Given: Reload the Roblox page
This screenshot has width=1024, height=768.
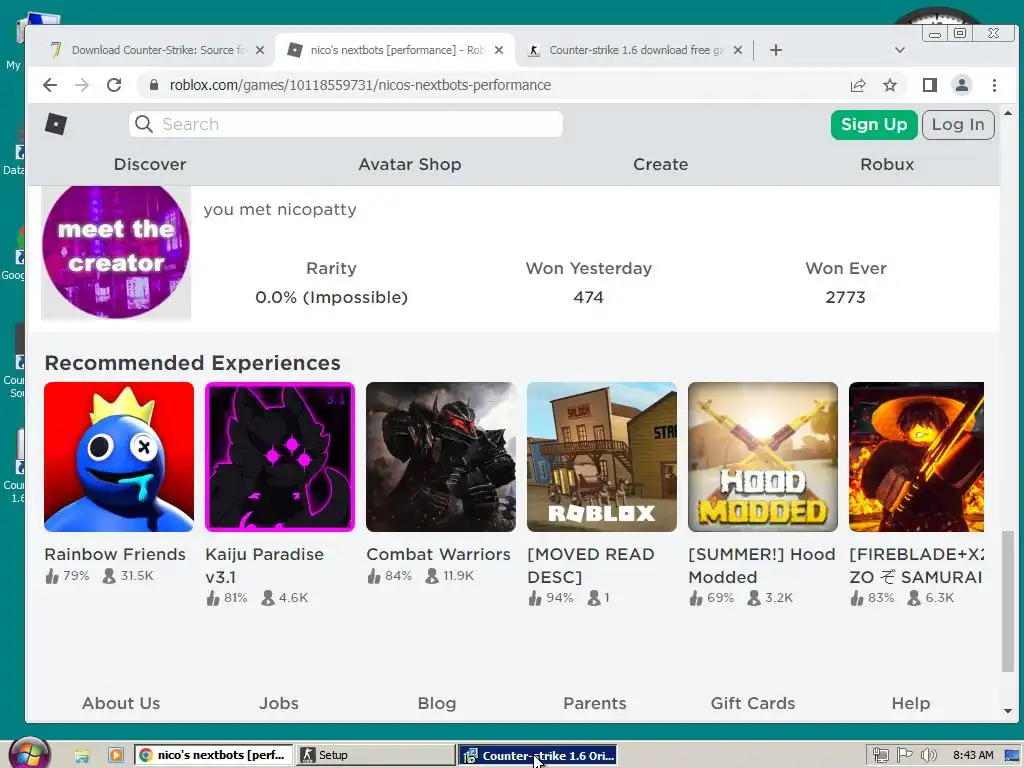Looking at the screenshot, I should click(114, 85).
